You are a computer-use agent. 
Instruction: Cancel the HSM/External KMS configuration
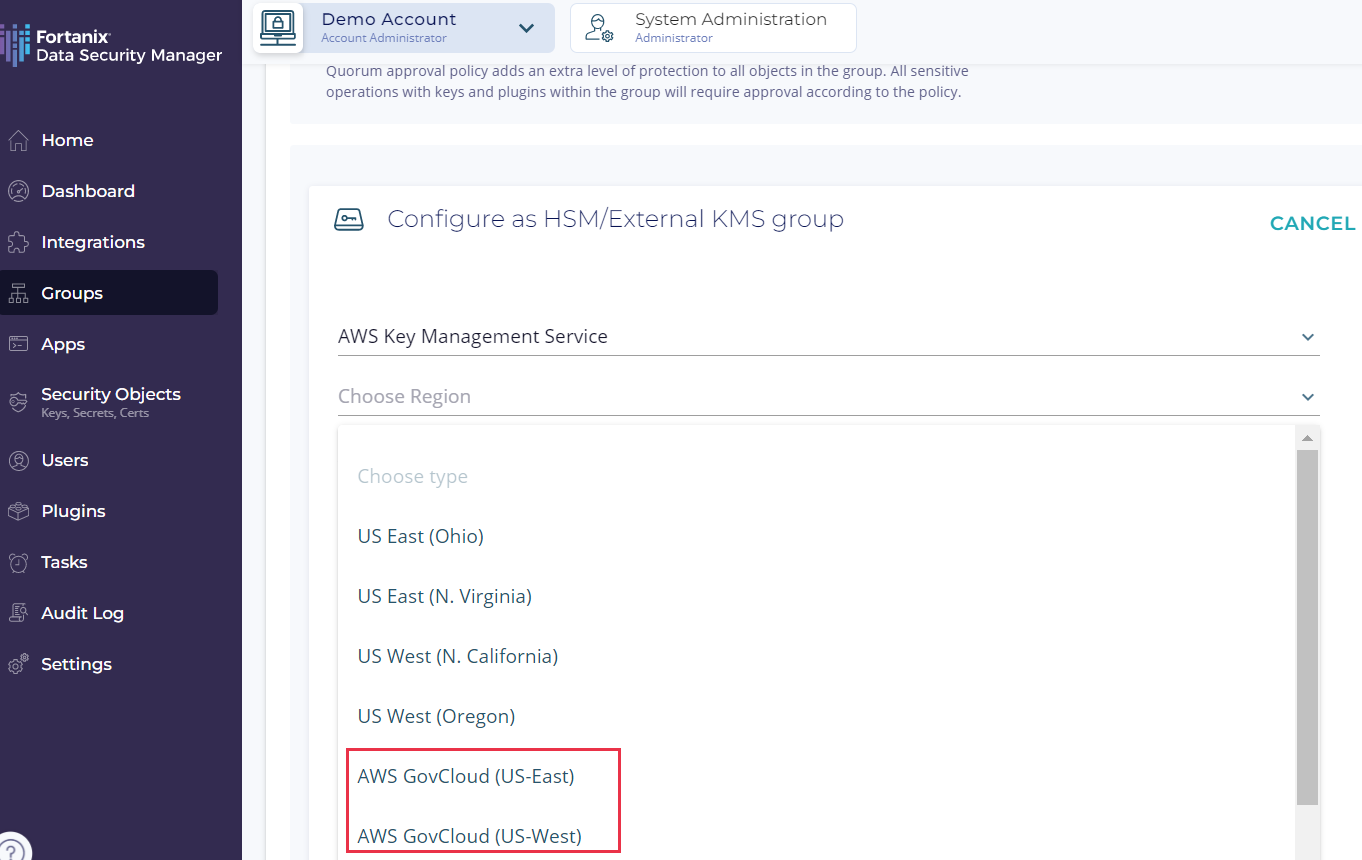[x=1312, y=224]
